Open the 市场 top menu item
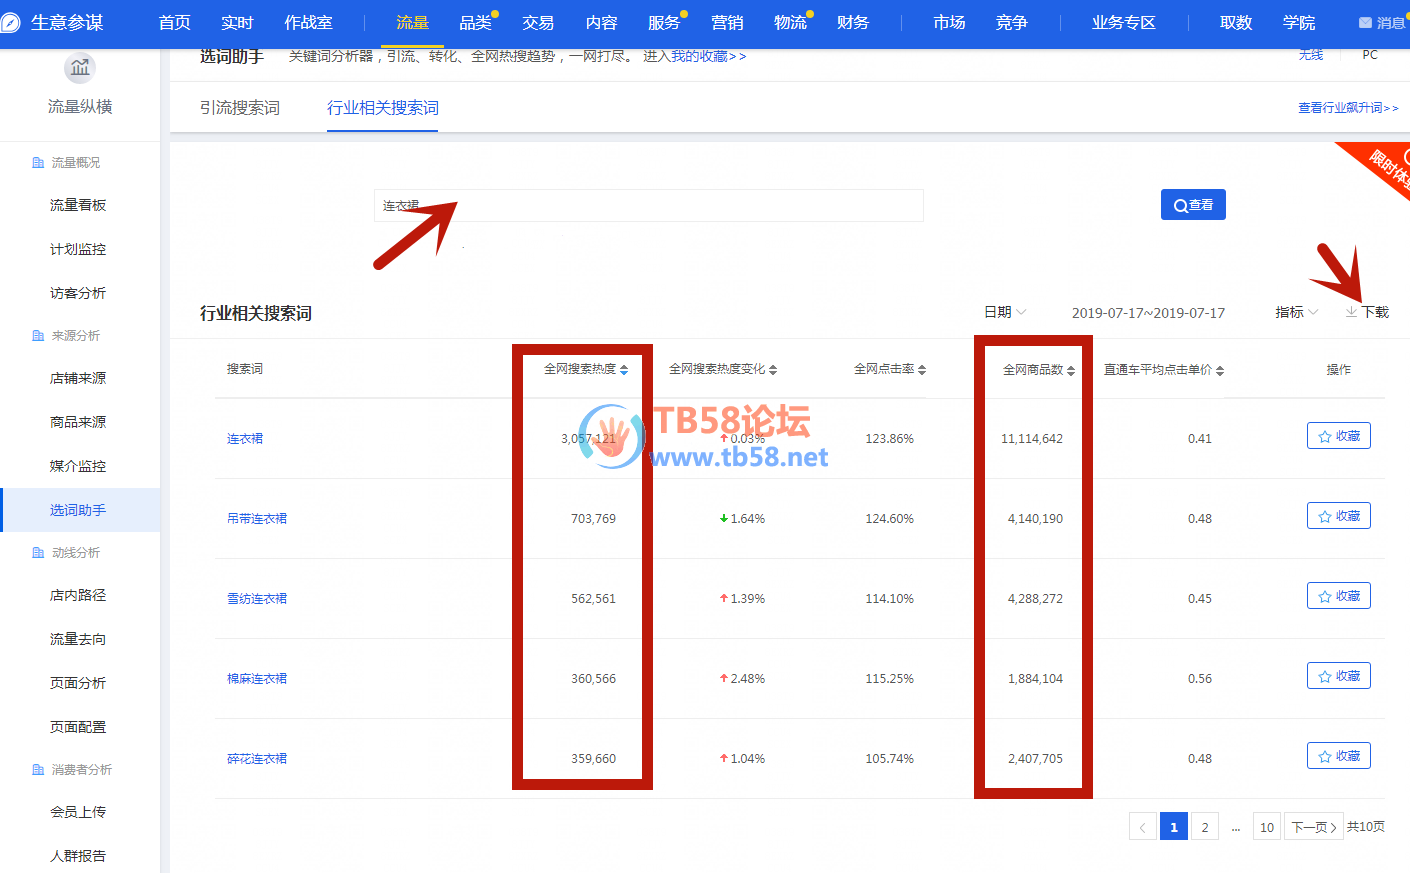 pyautogui.click(x=948, y=22)
